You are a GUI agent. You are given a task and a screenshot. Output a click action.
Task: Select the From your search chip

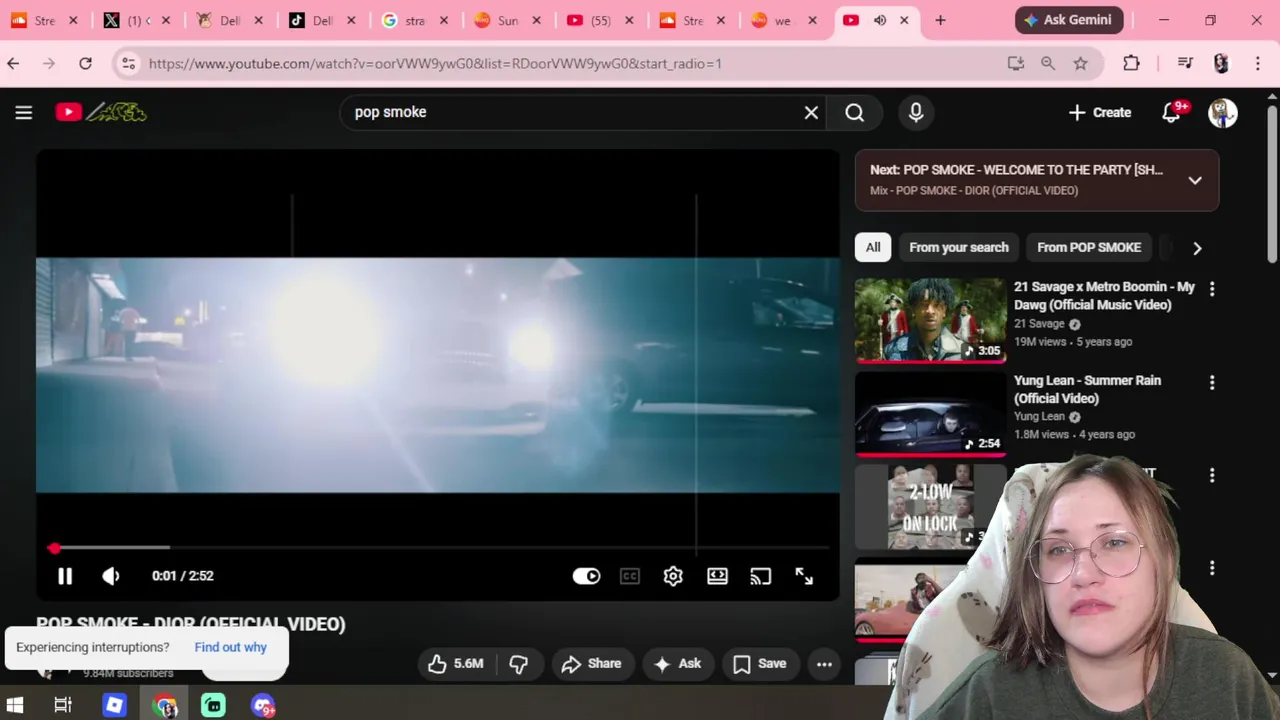[x=959, y=247]
